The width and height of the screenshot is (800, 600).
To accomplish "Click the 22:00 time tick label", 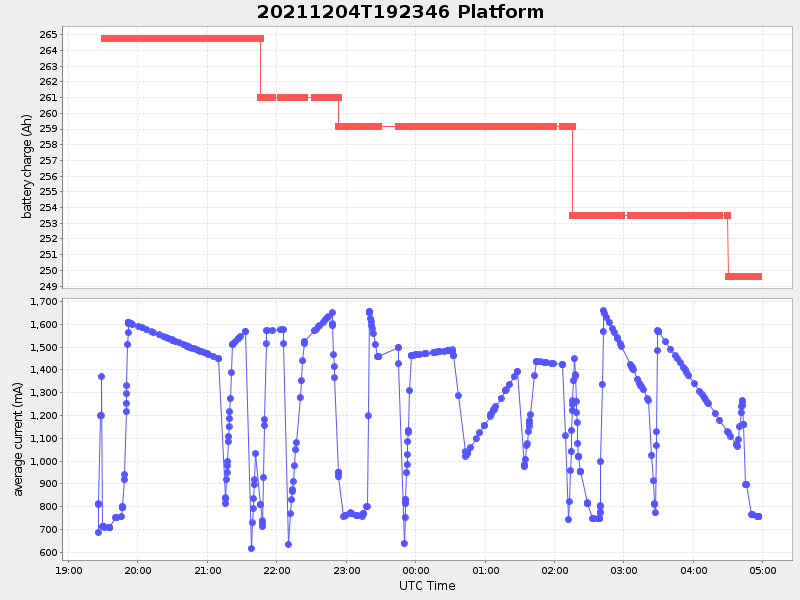I will coord(277,570).
